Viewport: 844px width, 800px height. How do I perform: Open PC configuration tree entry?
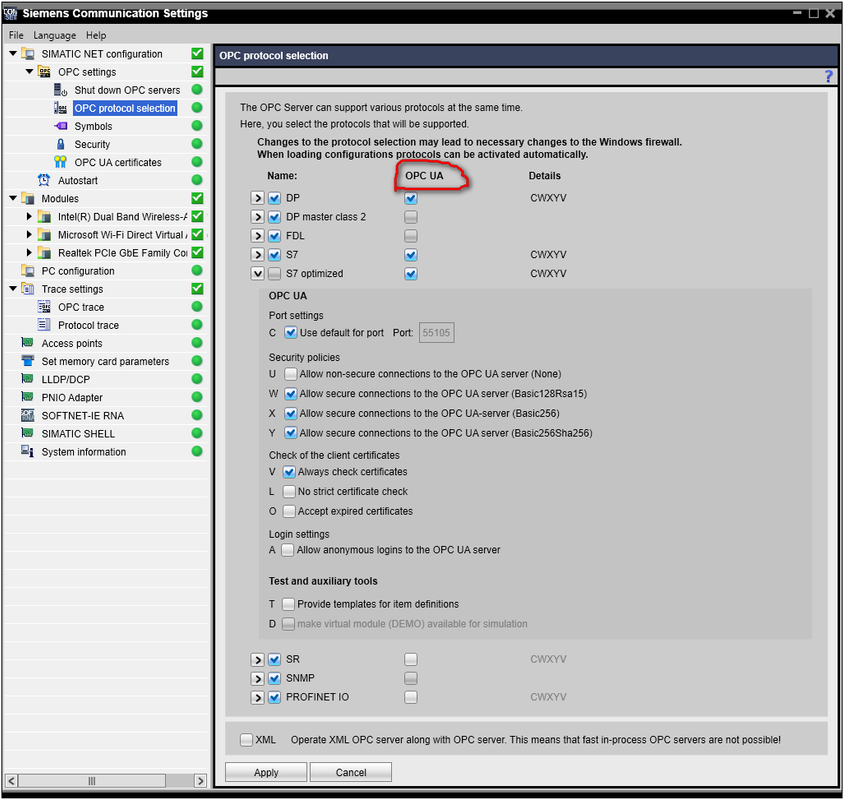[78, 271]
